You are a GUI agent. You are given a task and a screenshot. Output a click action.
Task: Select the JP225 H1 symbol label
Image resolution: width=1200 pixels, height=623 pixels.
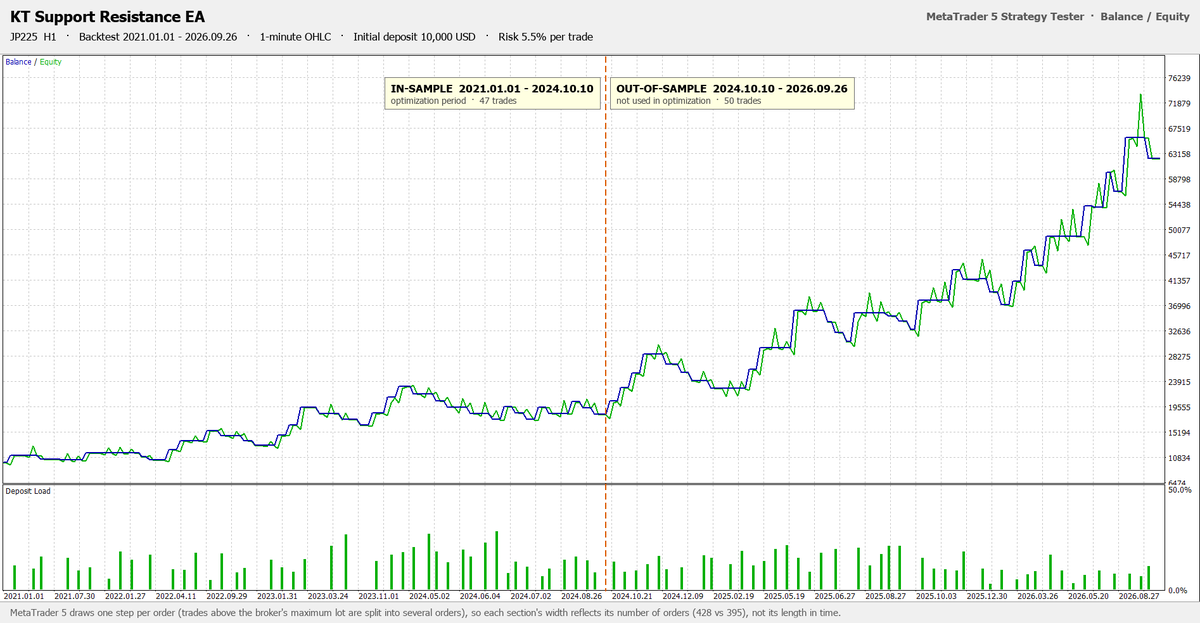[x=33, y=37]
